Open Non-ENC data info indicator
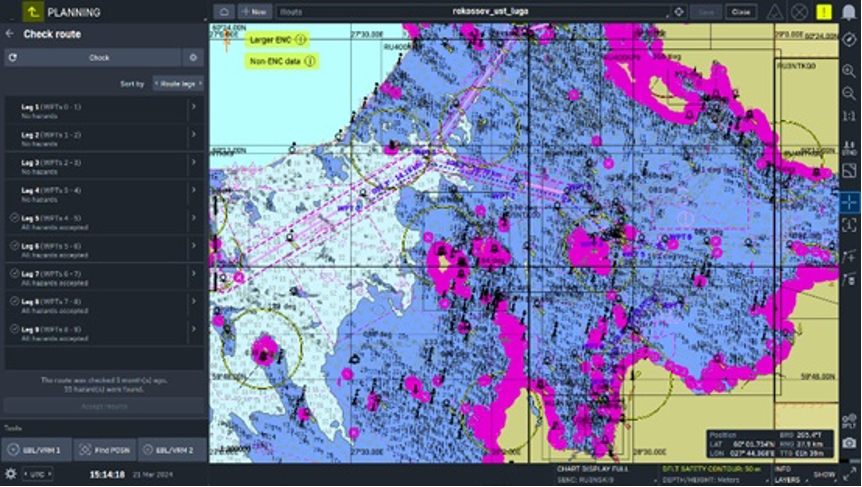The width and height of the screenshot is (862, 487). tap(310, 61)
